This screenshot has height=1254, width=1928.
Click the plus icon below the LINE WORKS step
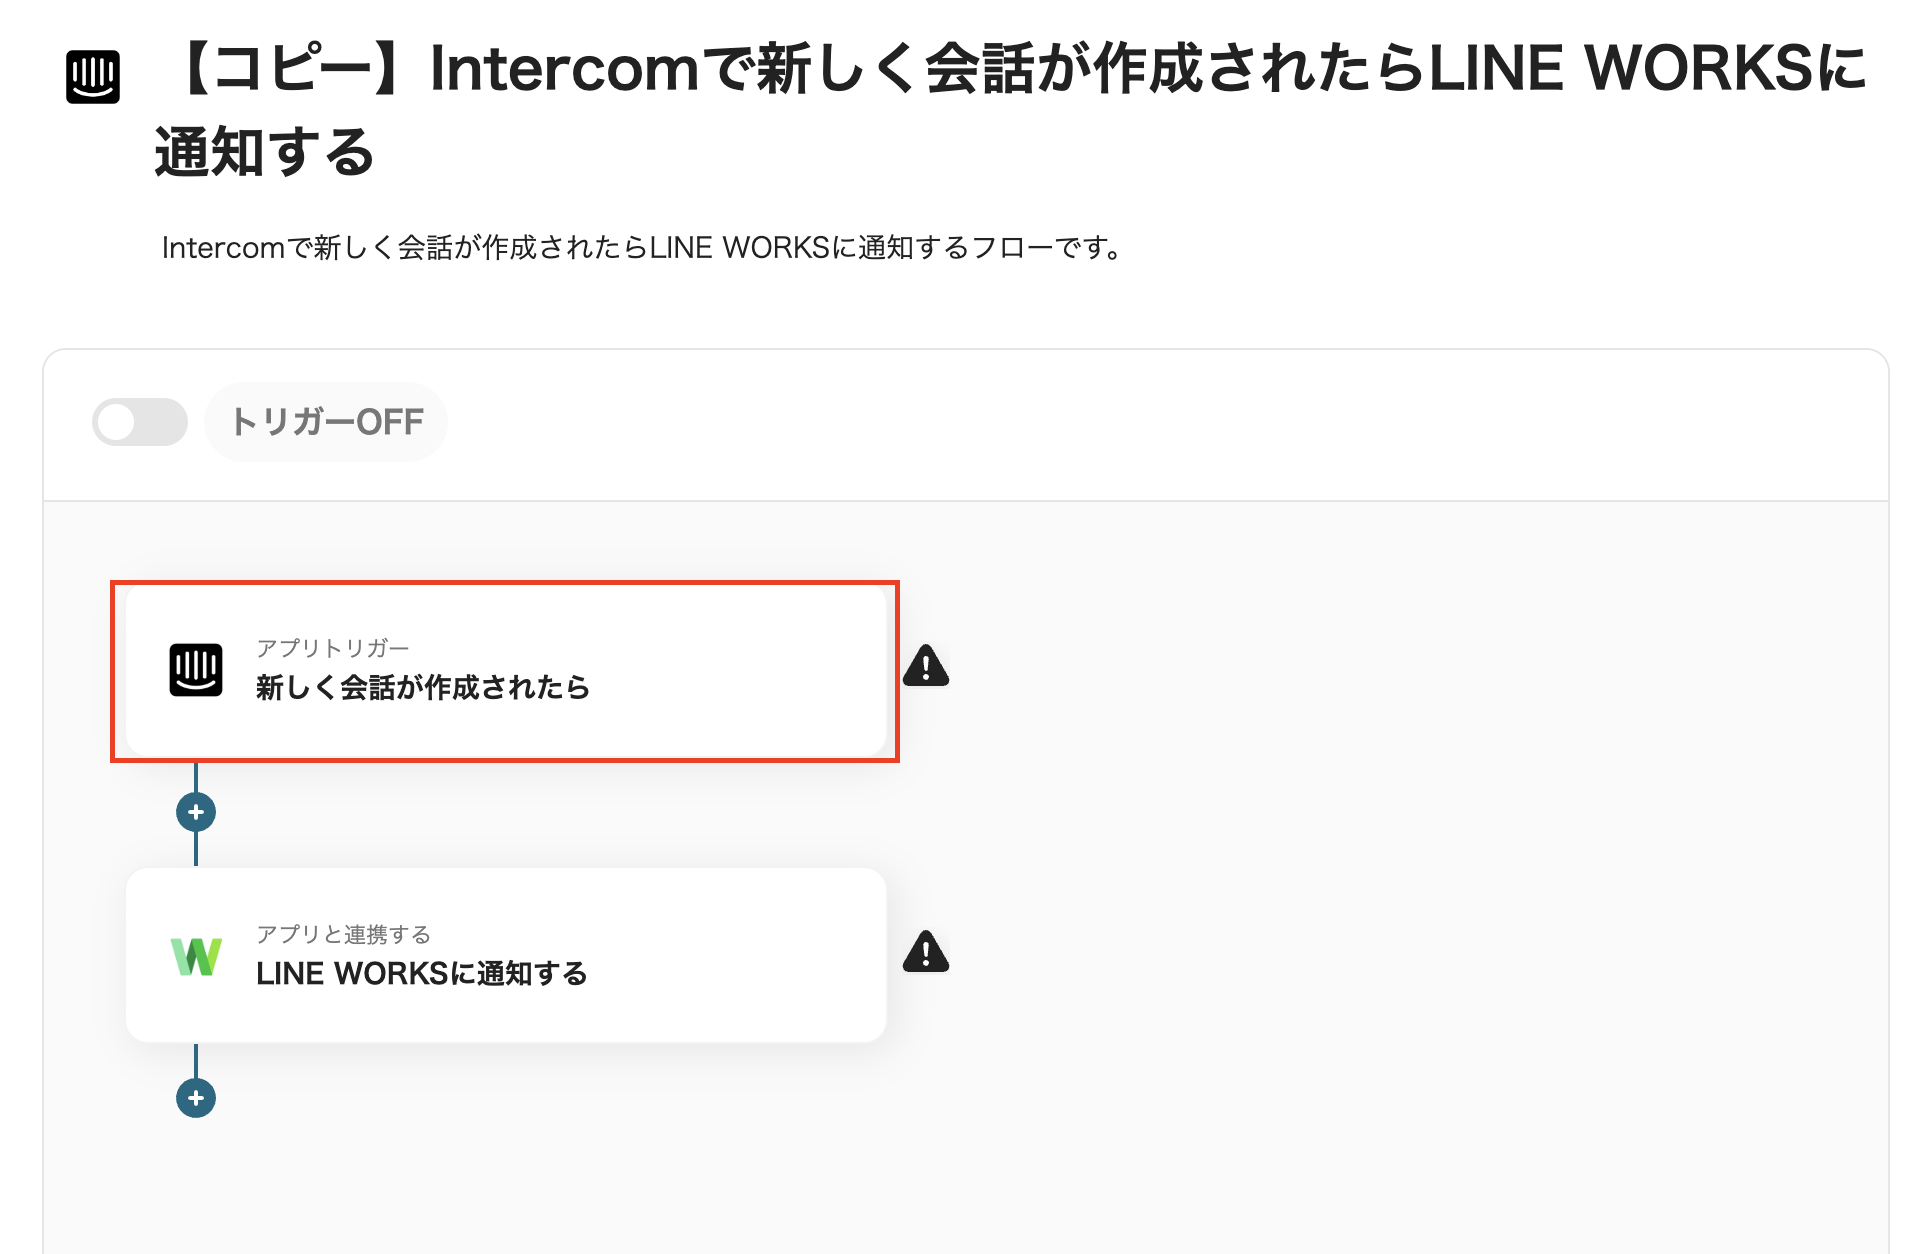click(196, 1098)
